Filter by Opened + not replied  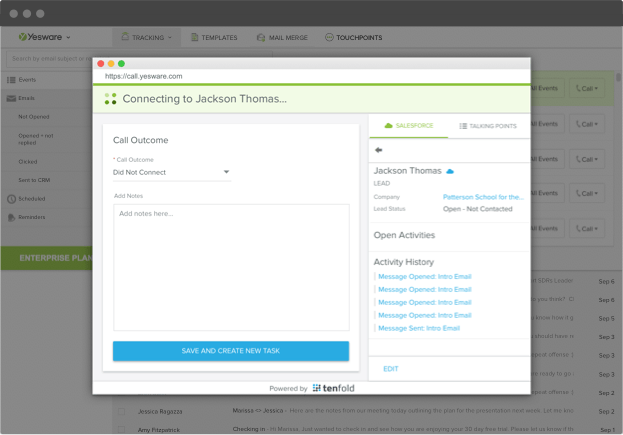pyautogui.click(x=36, y=139)
